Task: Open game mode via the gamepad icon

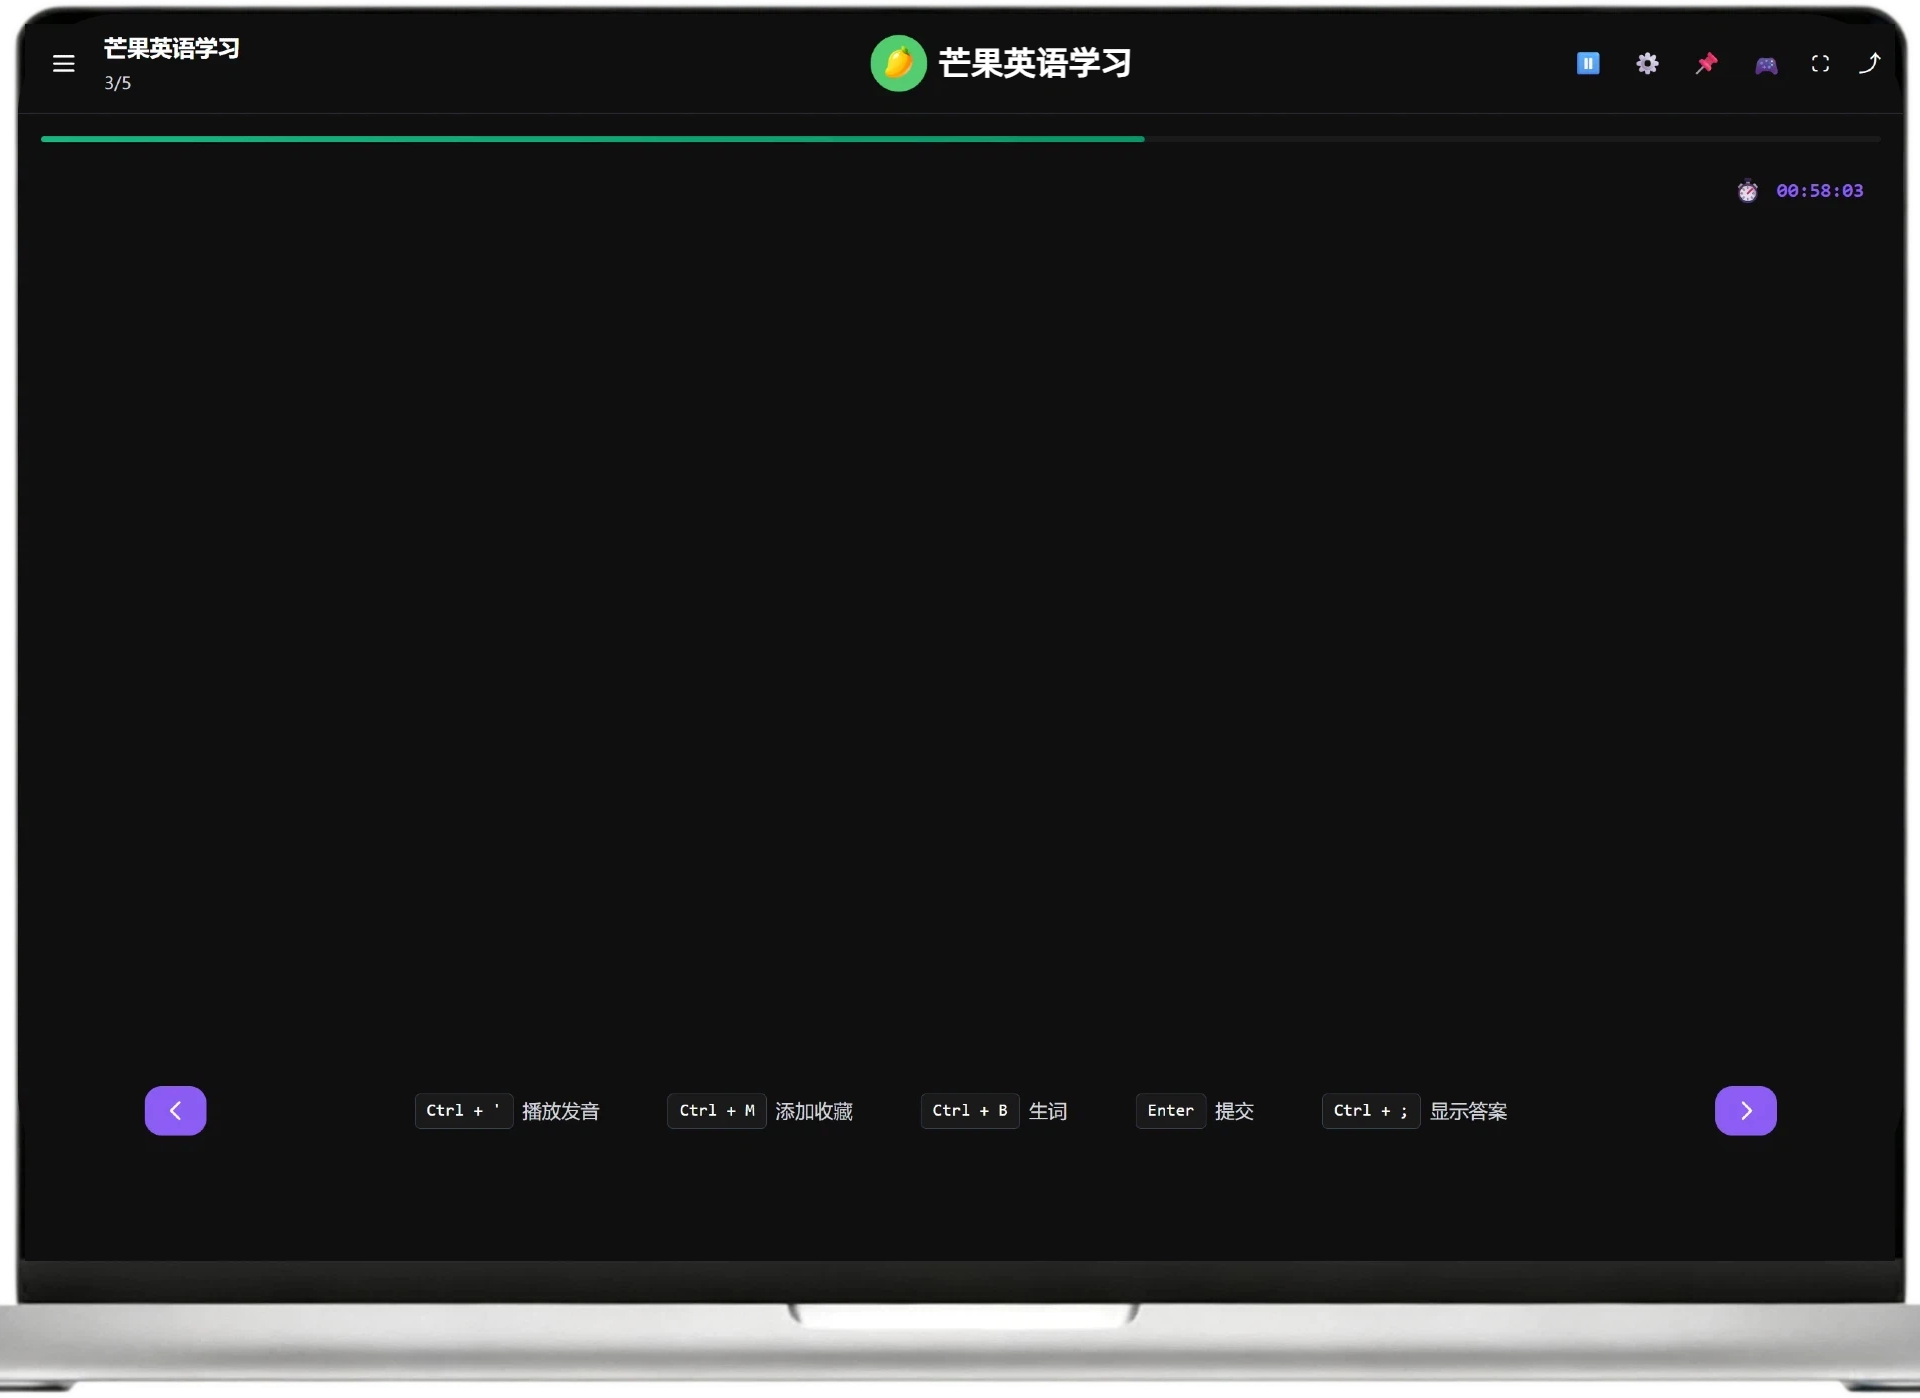Action: point(1765,63)
